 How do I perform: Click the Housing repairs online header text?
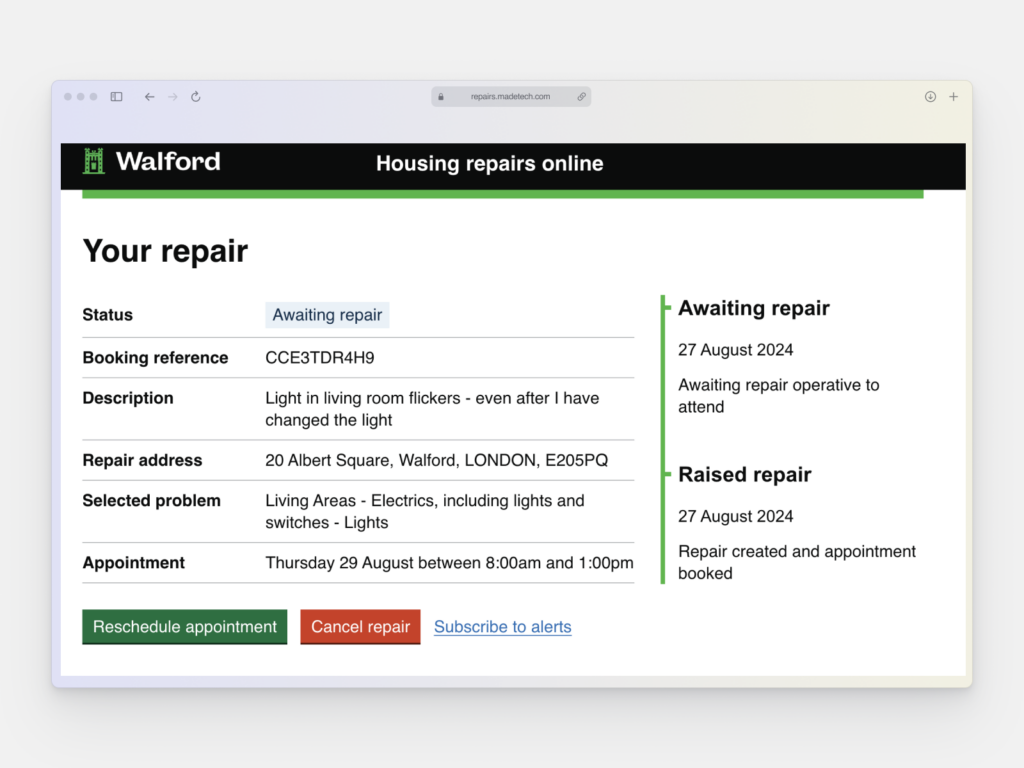[x=490, y=163]
